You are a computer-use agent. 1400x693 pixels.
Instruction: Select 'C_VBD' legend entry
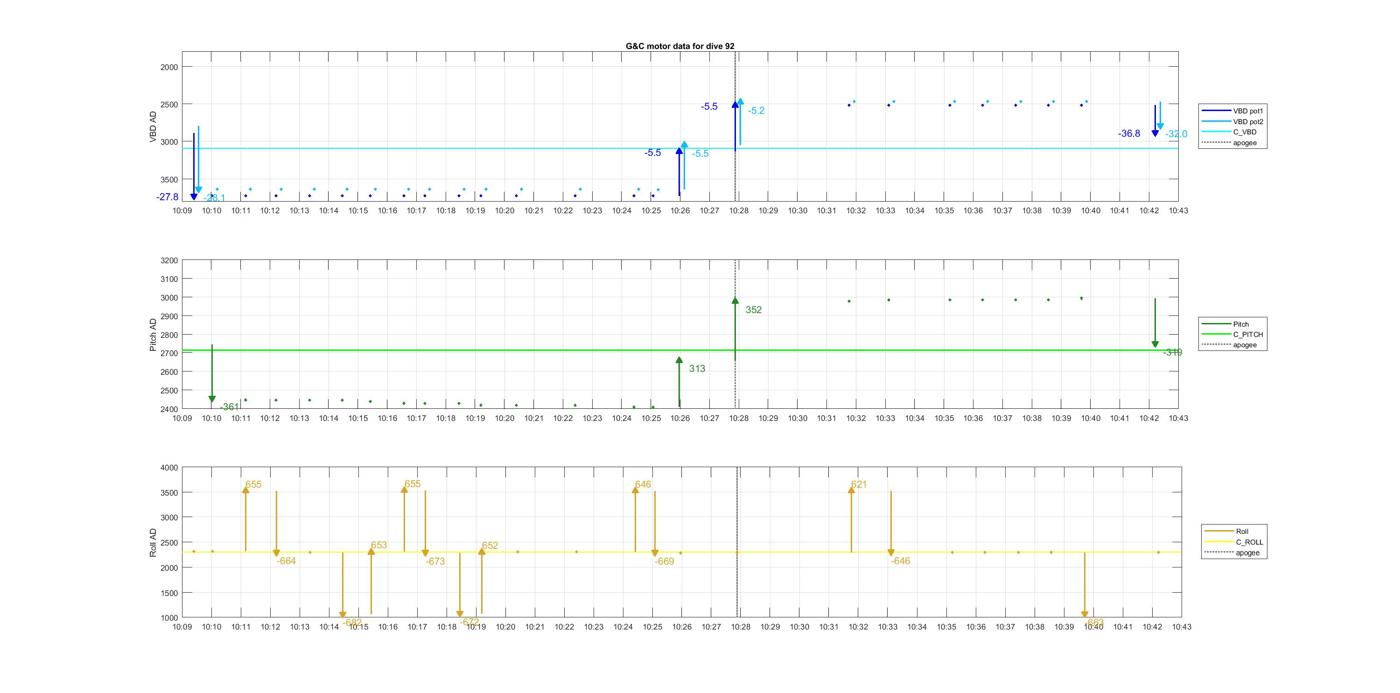pyautogui.click(x=1230, y=132)
